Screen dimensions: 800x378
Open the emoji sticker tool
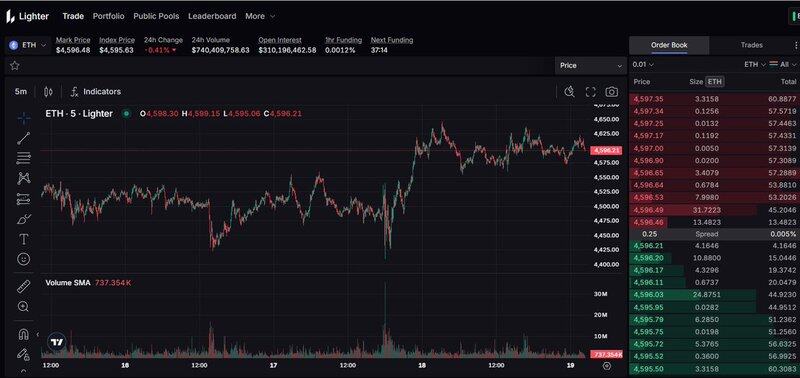23,259
